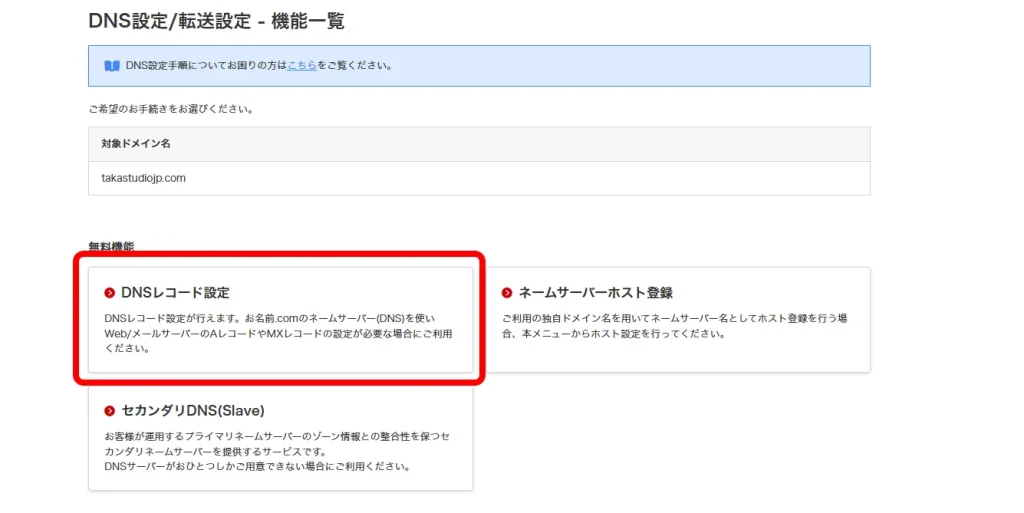
Task: Click the ネームサーバーホスト登録 card description text
Action: (x=675, y=326)
